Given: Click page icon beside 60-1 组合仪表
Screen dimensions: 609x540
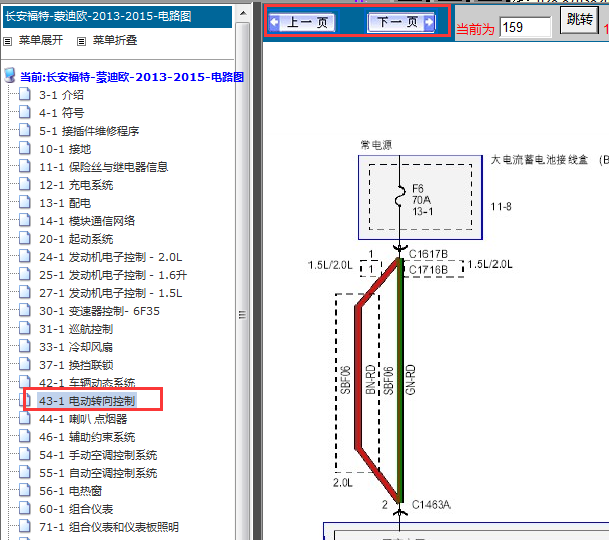Looking at the screenshot, I should [25, 508].
